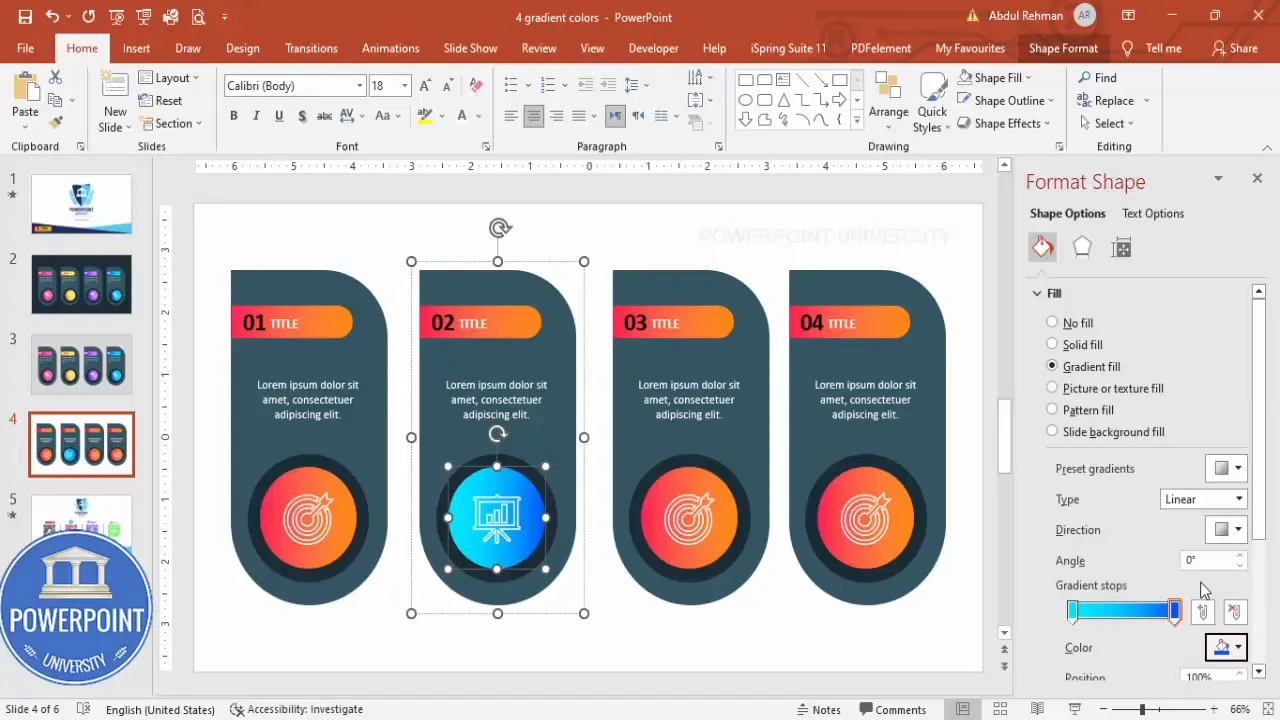Viewport: 1280px width, 720px height.
Task: Click the Redo/Repeat icon
Action: coord(89,17)
